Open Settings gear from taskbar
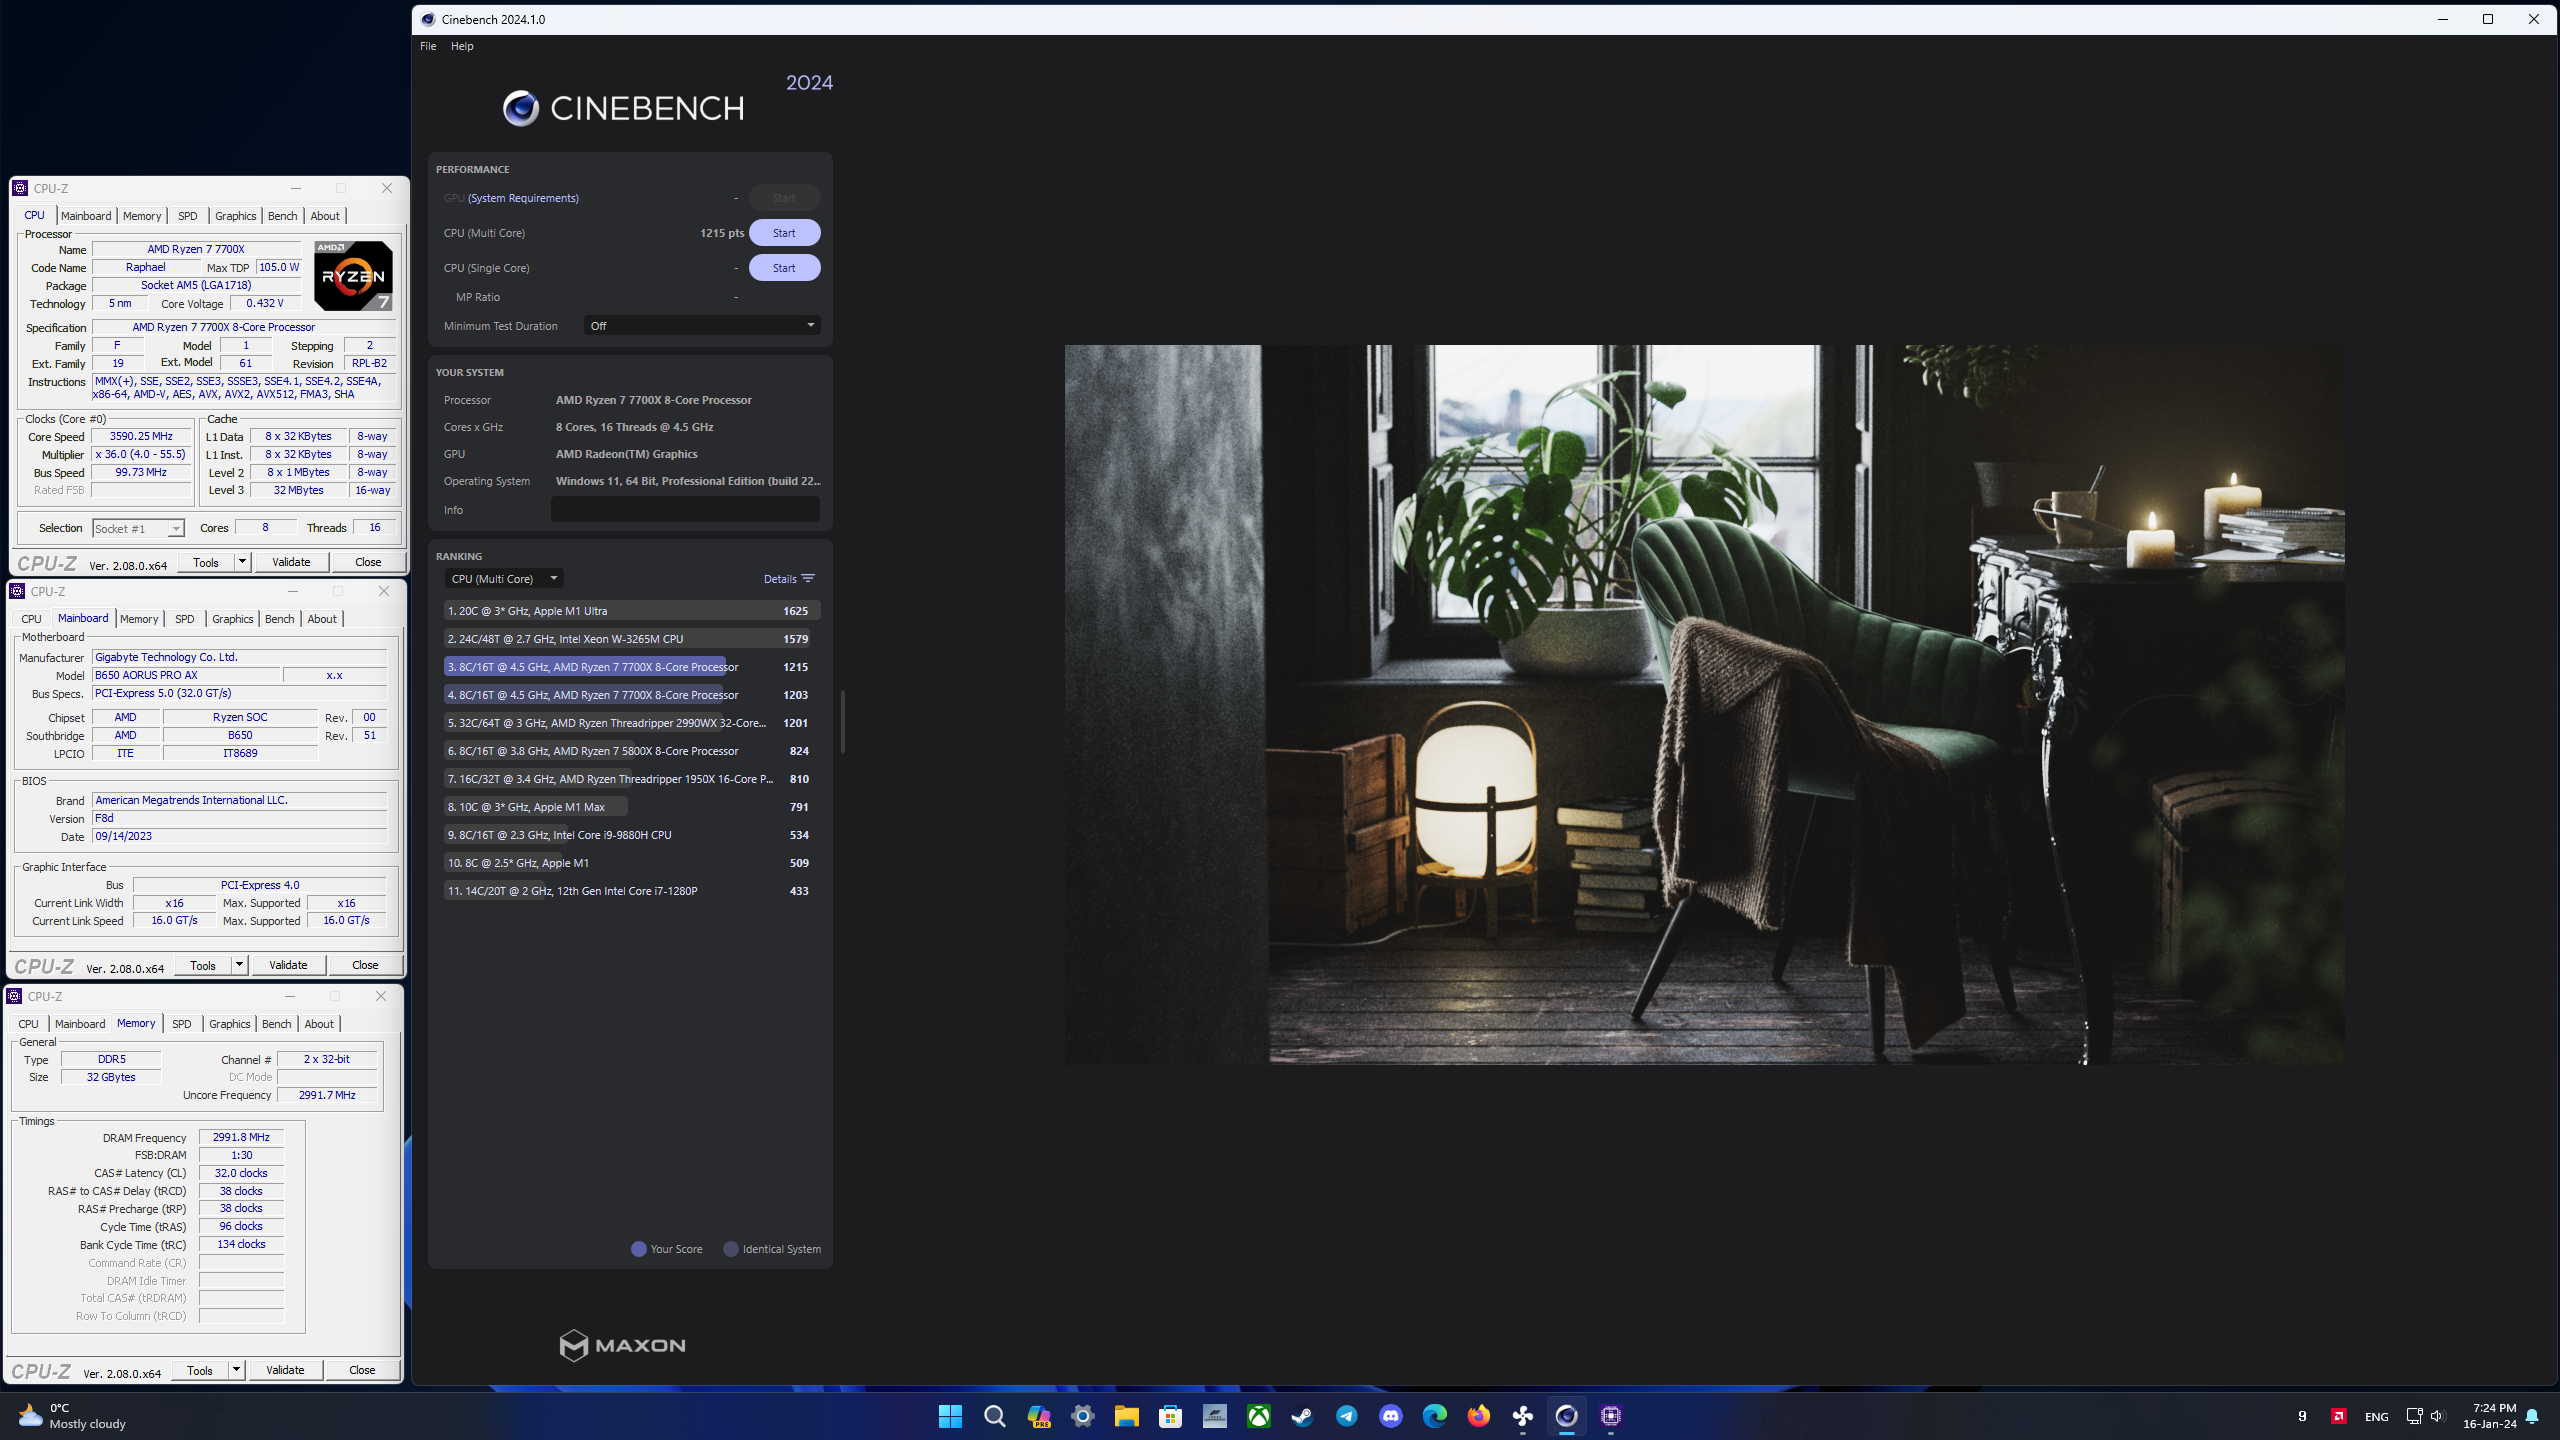The width and height of the screenshot is (2560, 1440). (x=1082, y=1416)
